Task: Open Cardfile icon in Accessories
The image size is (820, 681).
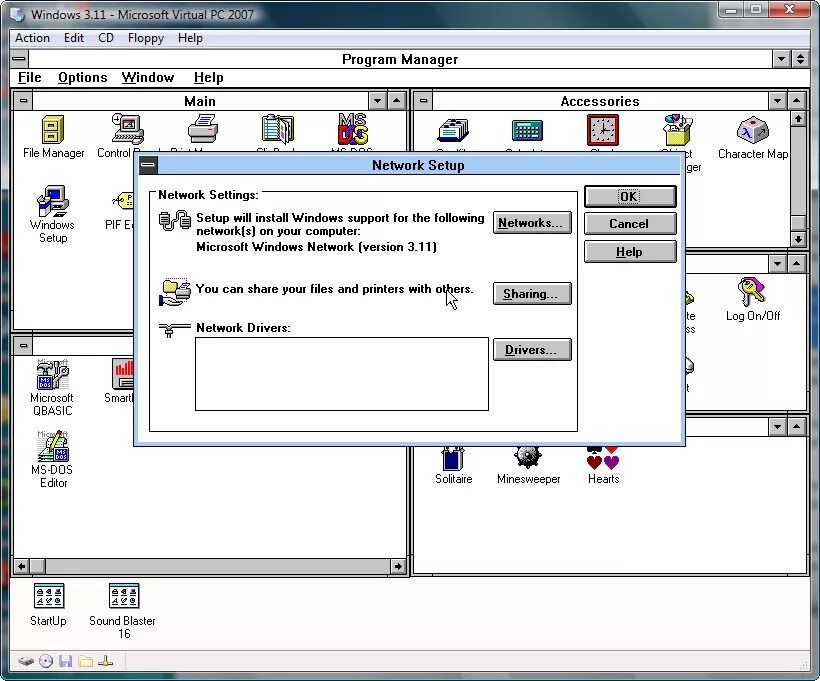Action: pos(453,131)
